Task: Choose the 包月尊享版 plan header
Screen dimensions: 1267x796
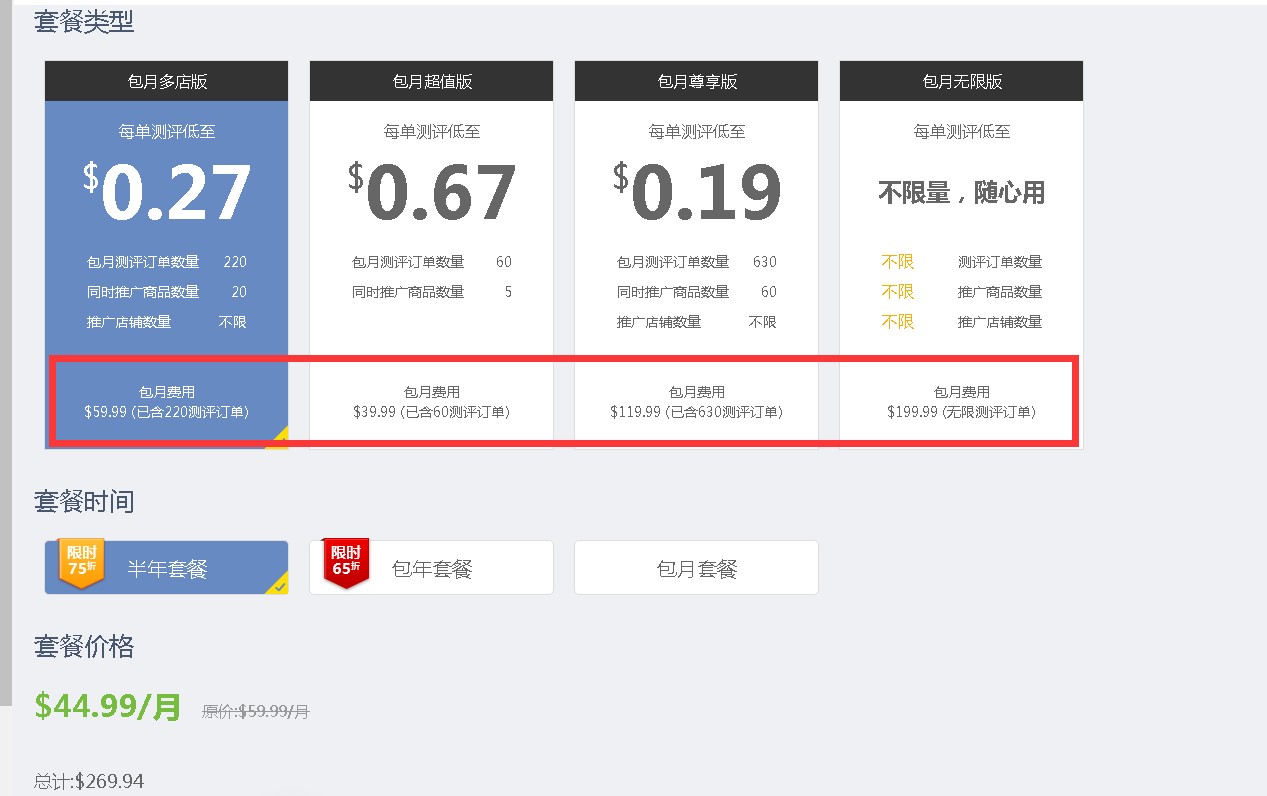Action: pyautogui.click(x=696, y=82)
